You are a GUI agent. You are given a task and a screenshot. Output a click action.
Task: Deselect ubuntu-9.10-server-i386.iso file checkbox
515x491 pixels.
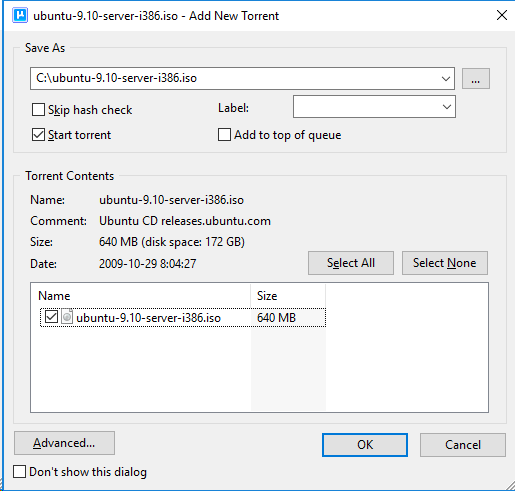(51, 317)
